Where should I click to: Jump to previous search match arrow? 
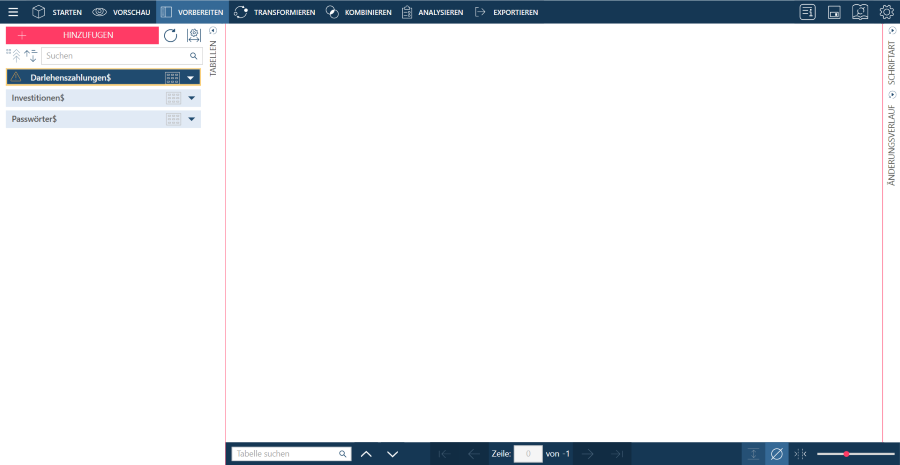[366, 454]
